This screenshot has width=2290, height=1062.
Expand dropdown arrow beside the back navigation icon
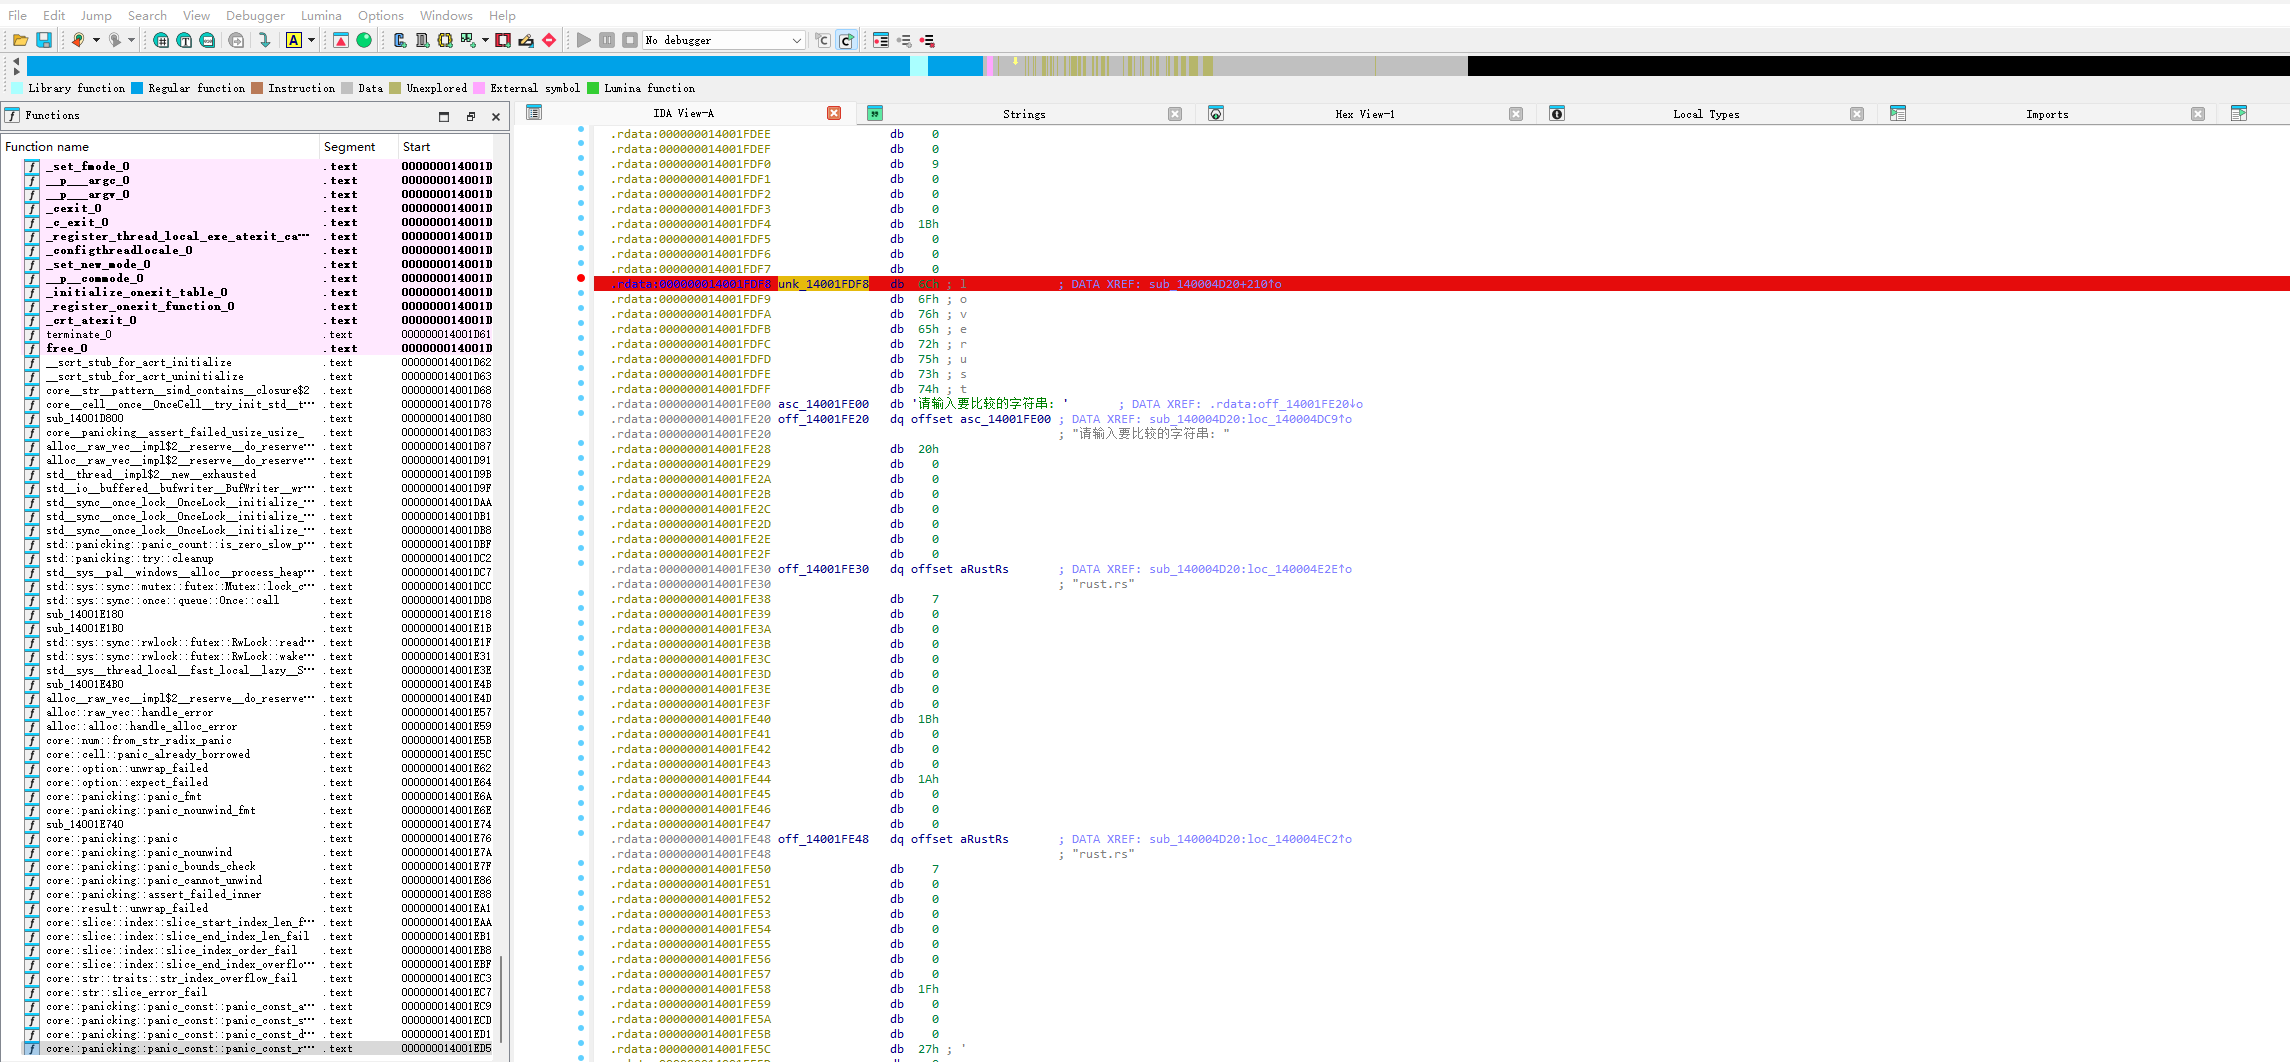pos(96,40)
